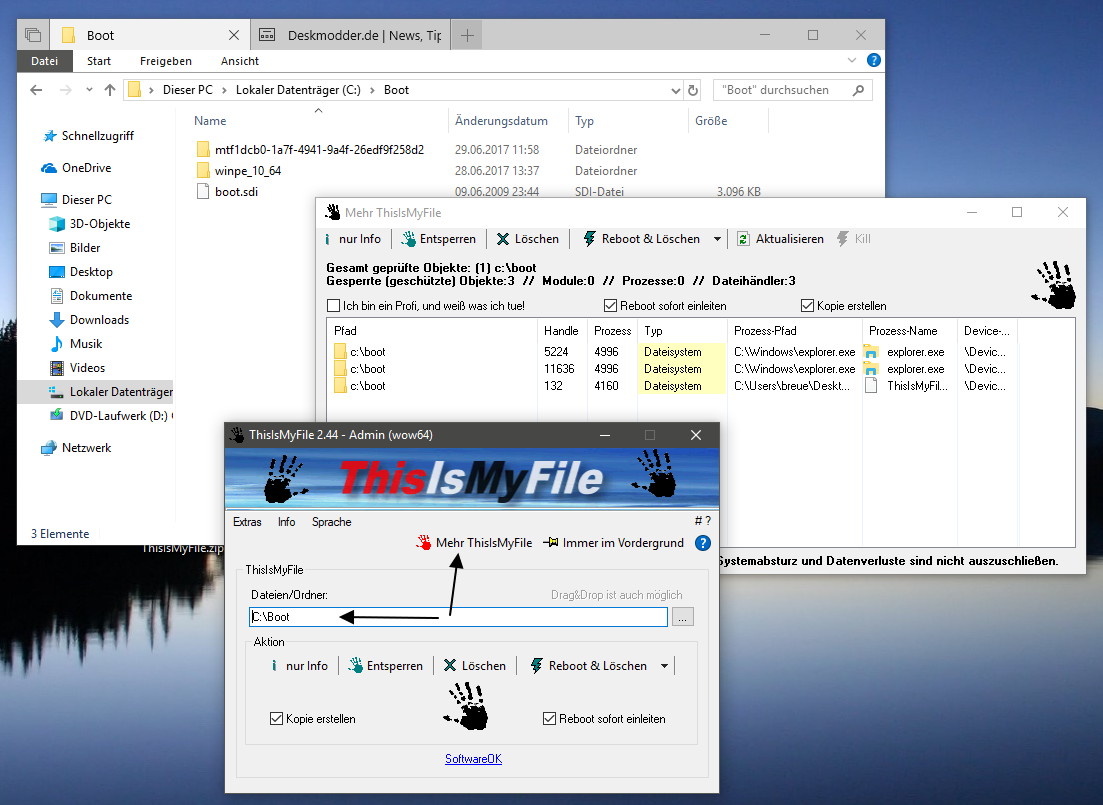Click the '...' browse button
Image resolution: width=1103 pixels, height=805 pixels.
click(682, 616)
